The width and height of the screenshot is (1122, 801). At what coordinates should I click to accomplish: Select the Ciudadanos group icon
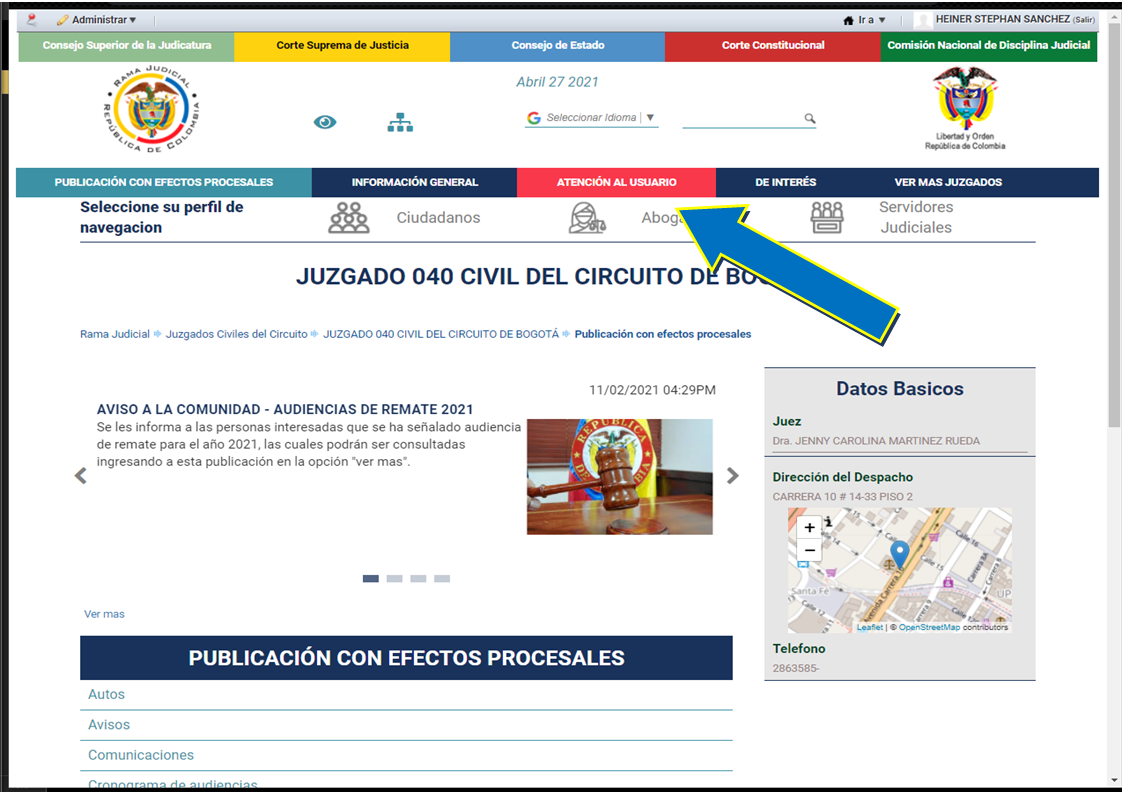coord(348,218)
